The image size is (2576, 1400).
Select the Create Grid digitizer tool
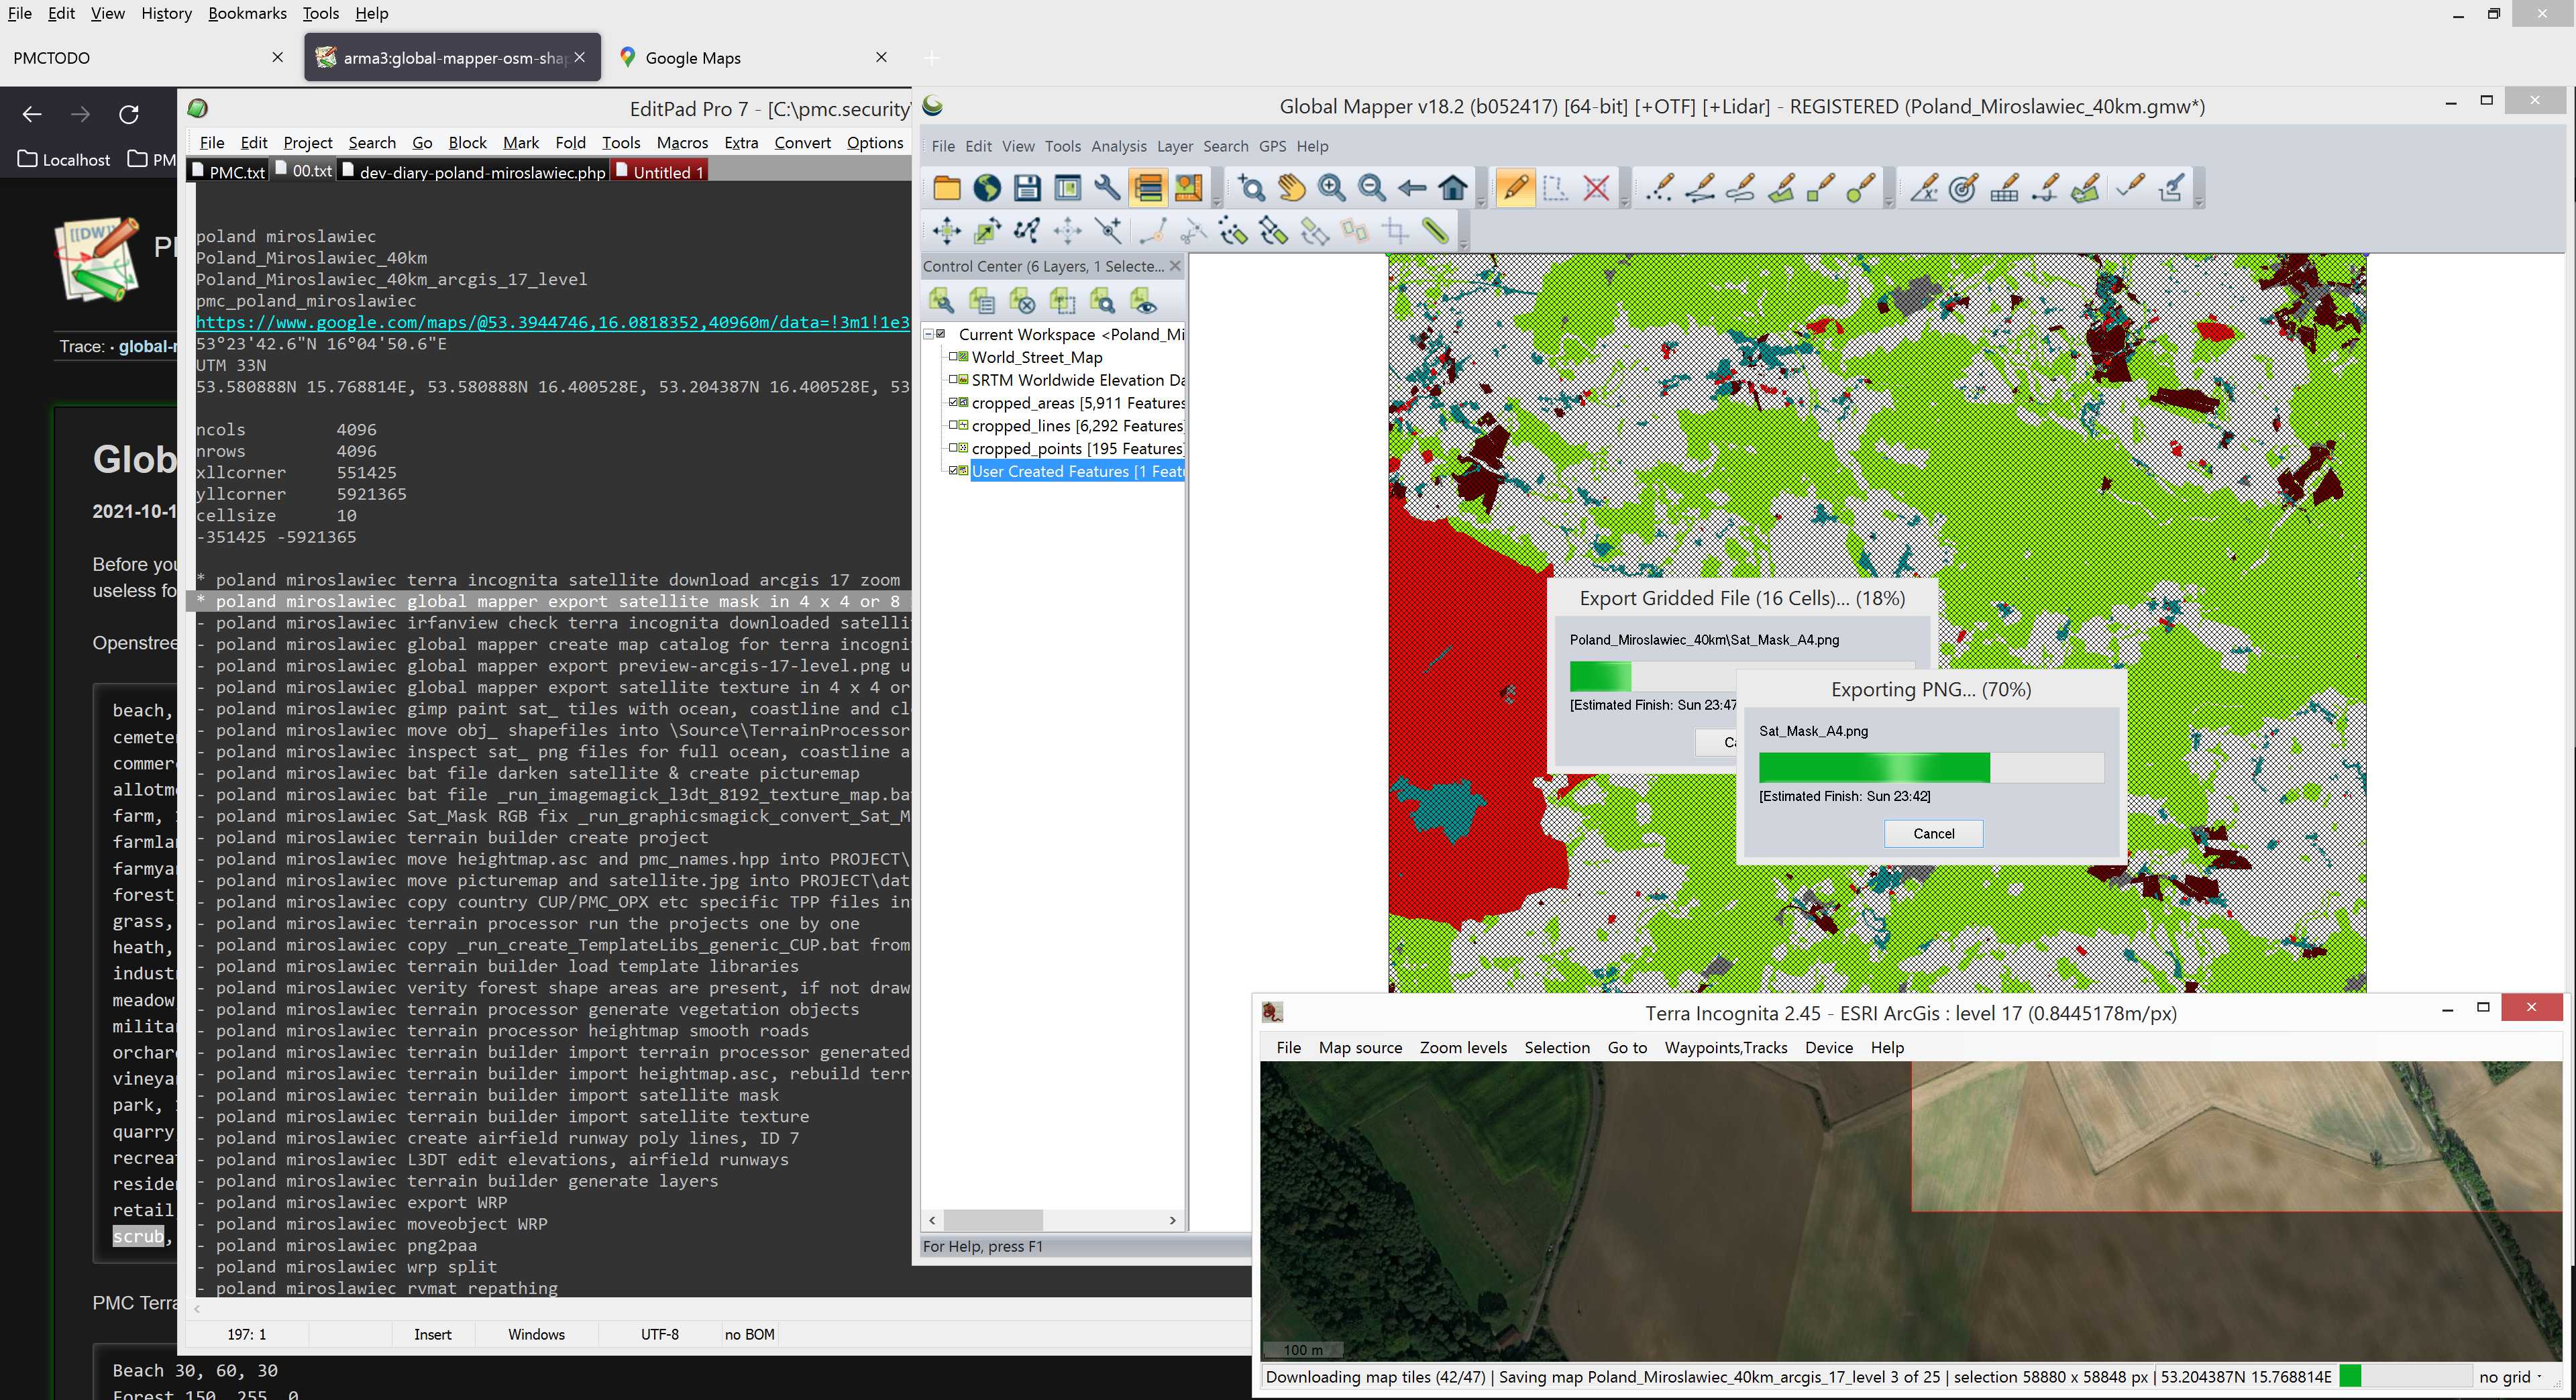click(x=2004, y=188)
